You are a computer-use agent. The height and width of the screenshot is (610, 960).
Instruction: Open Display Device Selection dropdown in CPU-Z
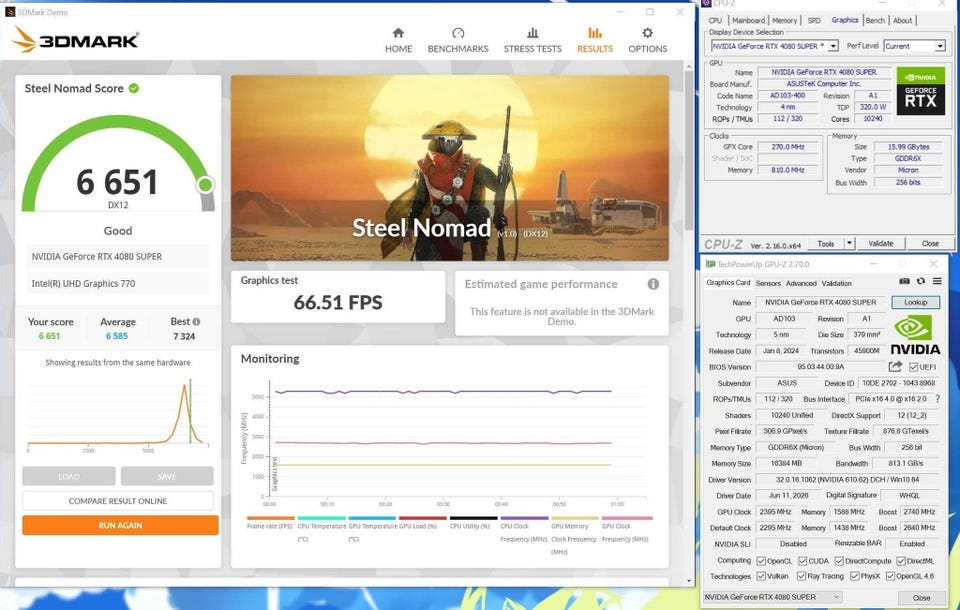click(x=774, y=46)
